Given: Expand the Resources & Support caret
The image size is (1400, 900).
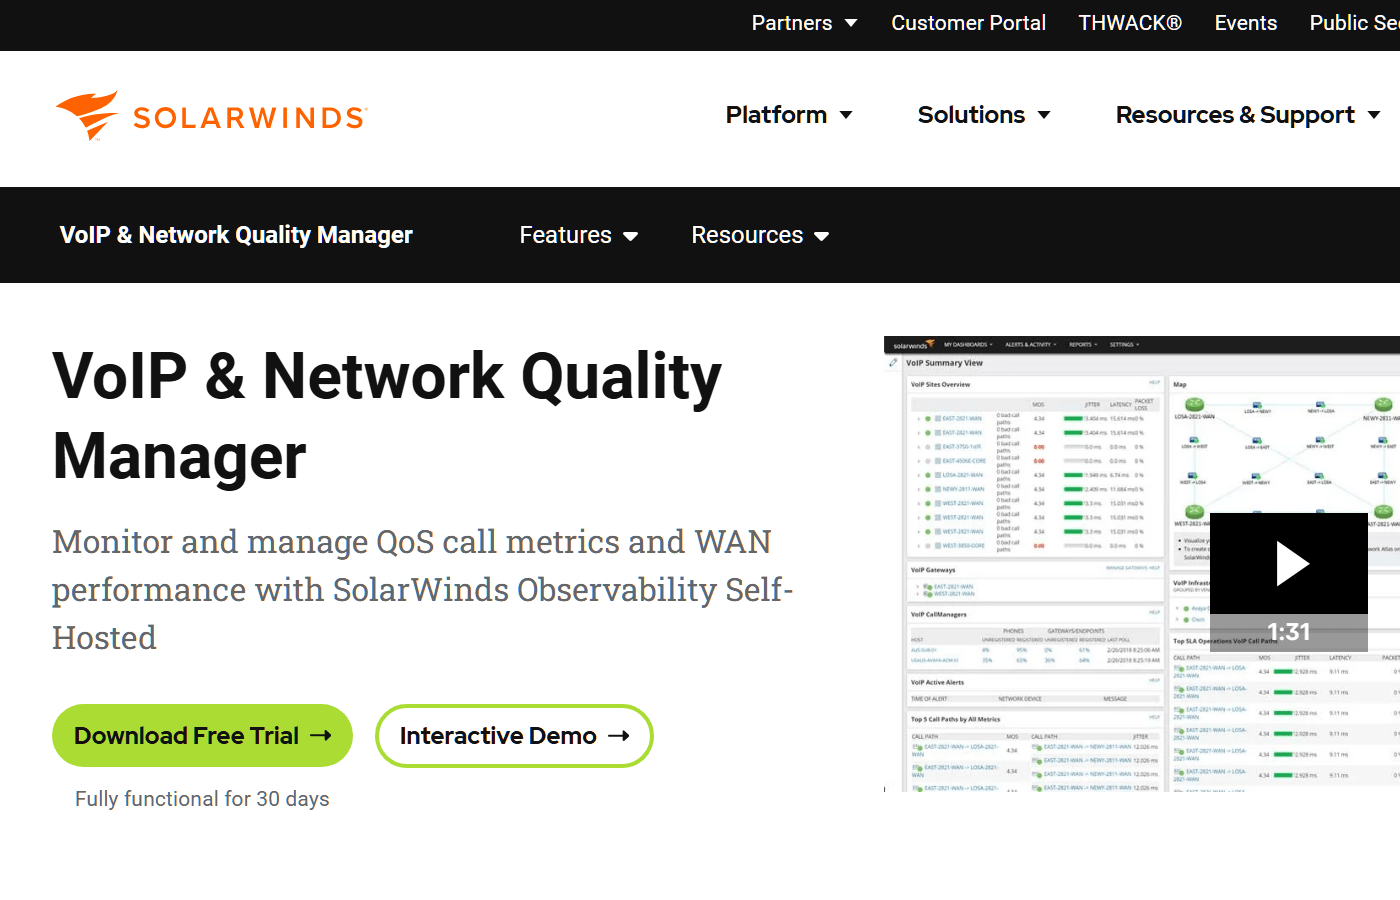Looking at the screenshot, I should (1374, 115).
